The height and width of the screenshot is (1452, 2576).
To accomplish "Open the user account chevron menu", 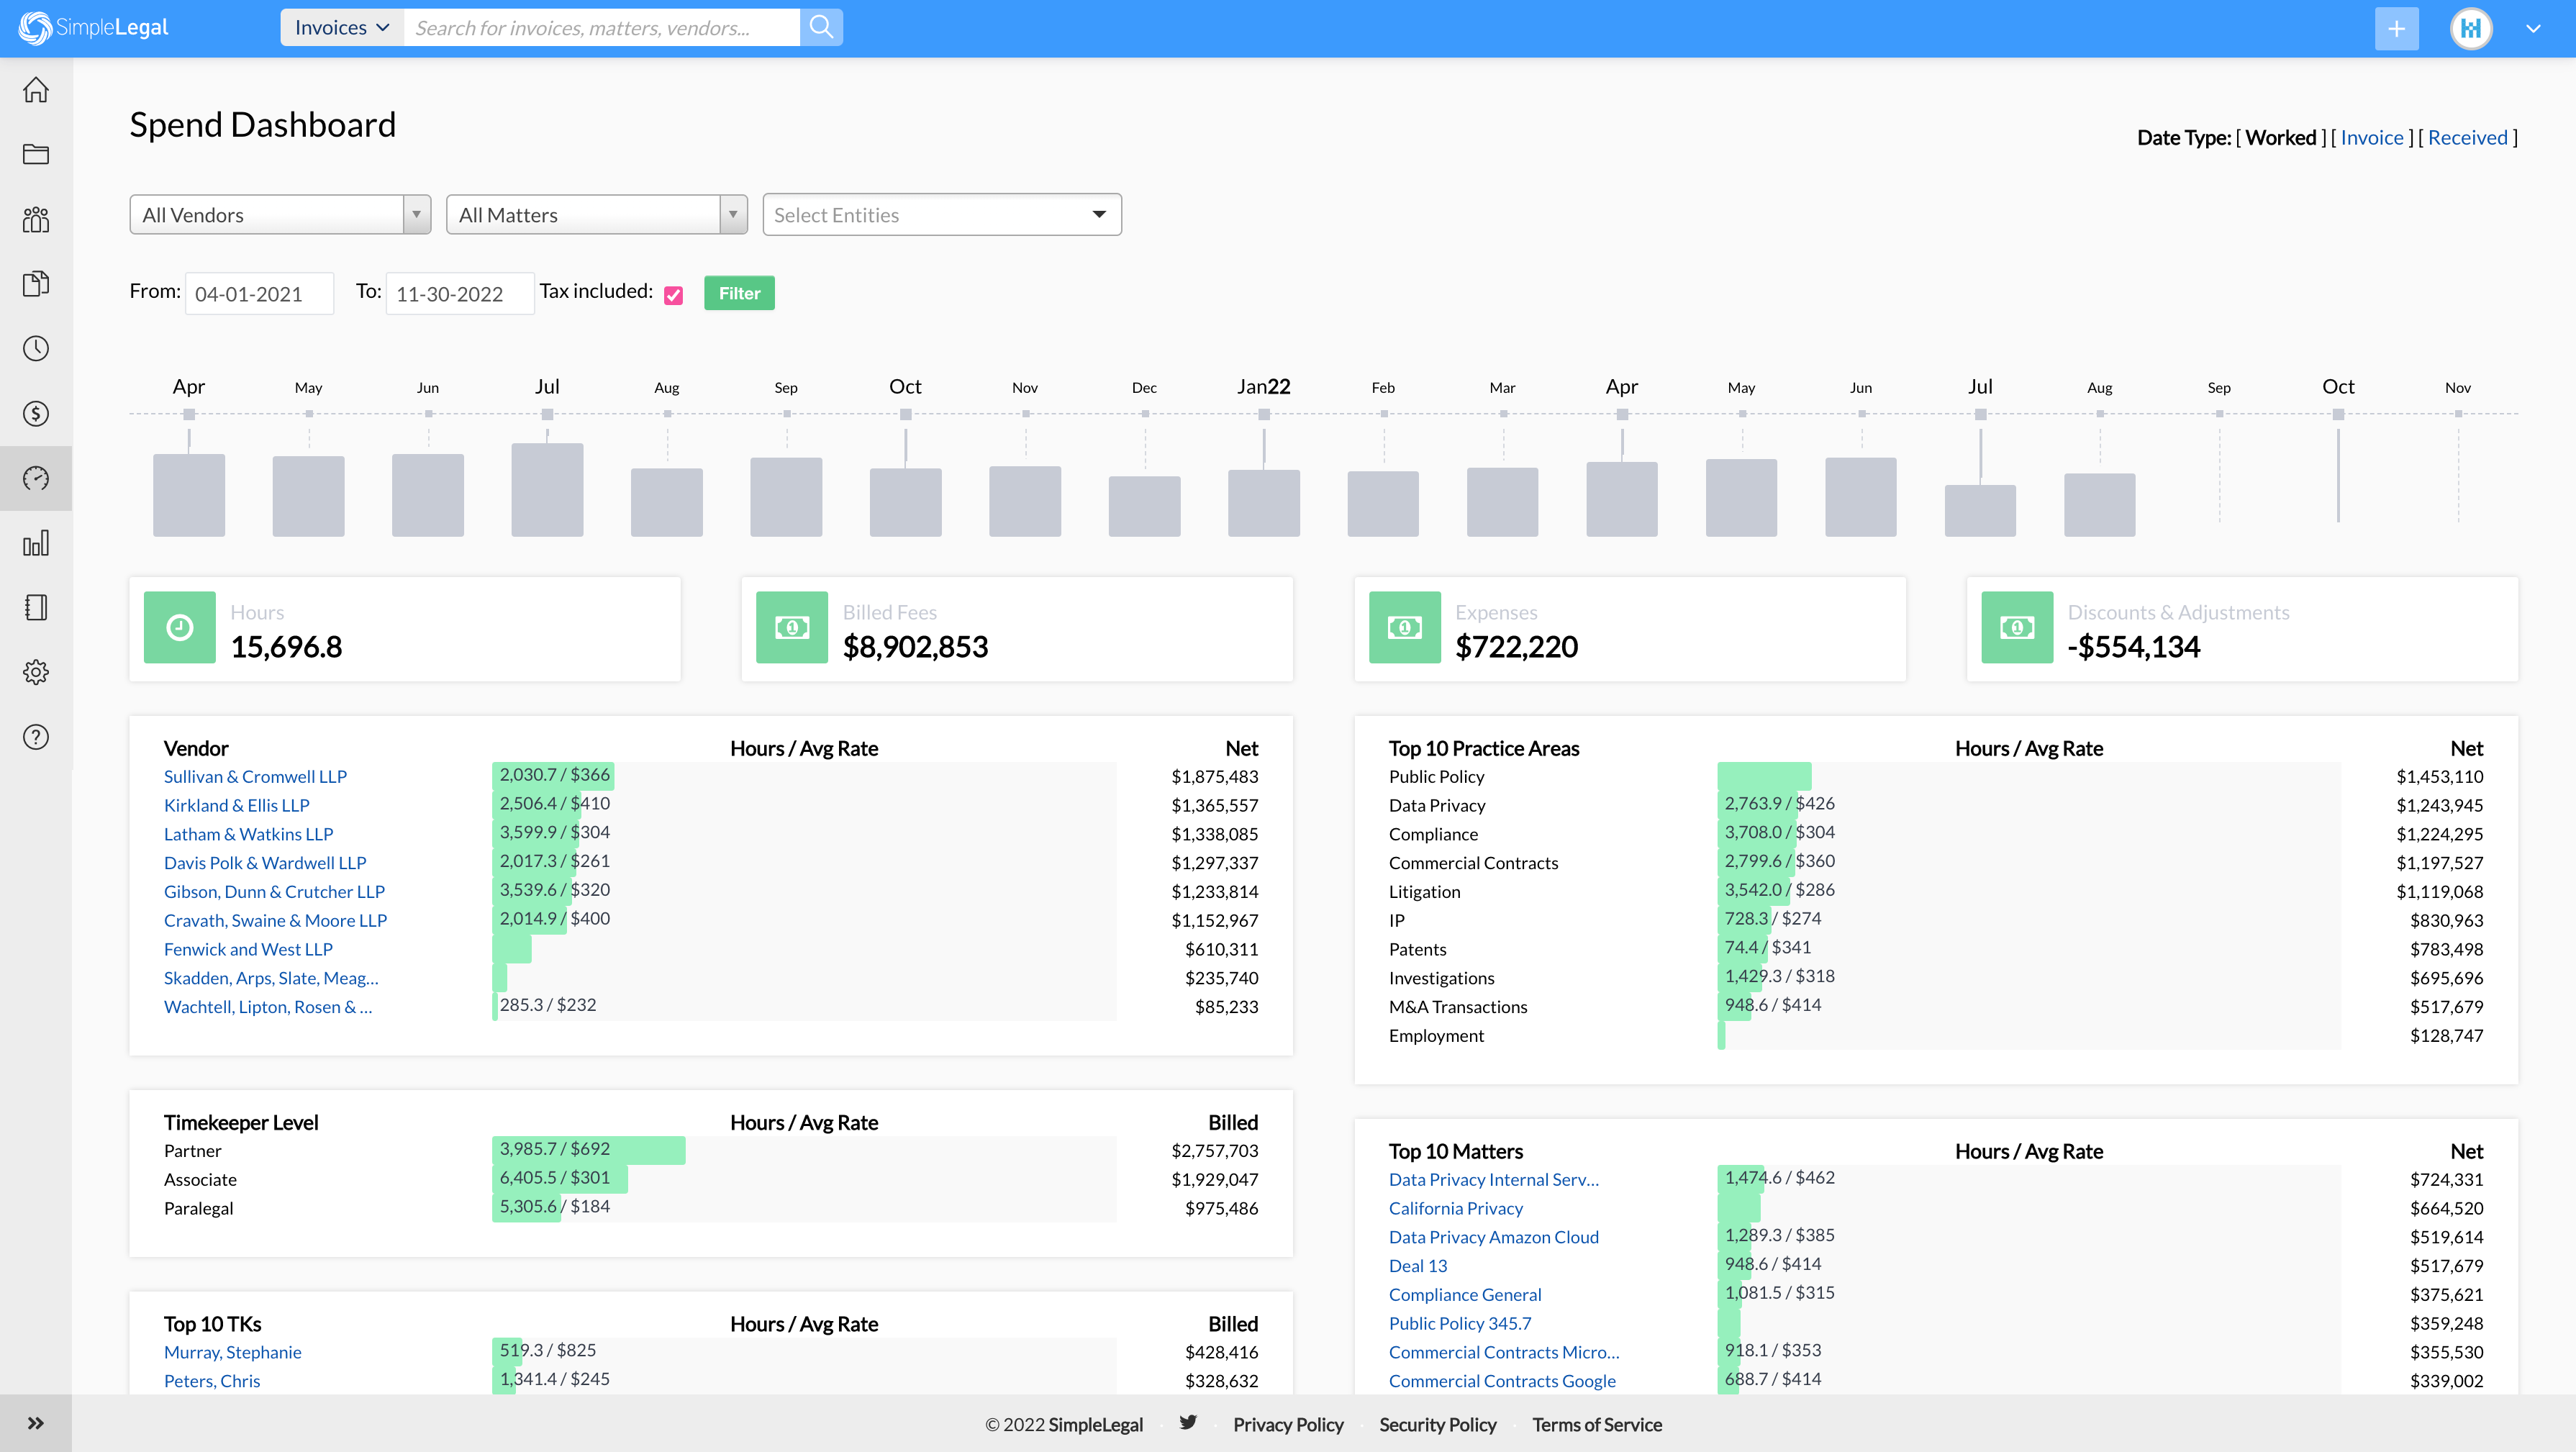I will point(2534,27).
